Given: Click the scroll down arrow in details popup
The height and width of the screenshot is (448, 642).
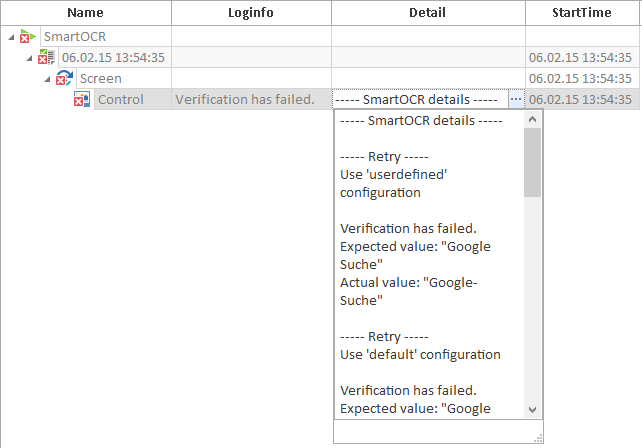Looking at the screenshot, I should point(532,410).
